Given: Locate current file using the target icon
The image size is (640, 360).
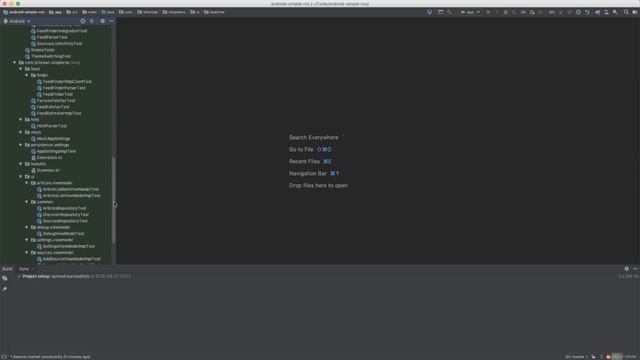Looking at the screenshot, I should [83, 21].
